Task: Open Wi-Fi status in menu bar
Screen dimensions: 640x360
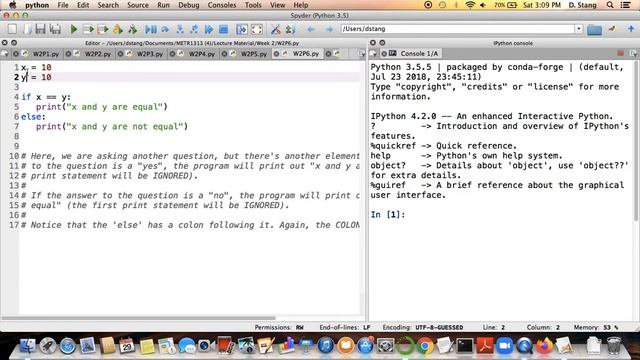Action: click(470, 5)
